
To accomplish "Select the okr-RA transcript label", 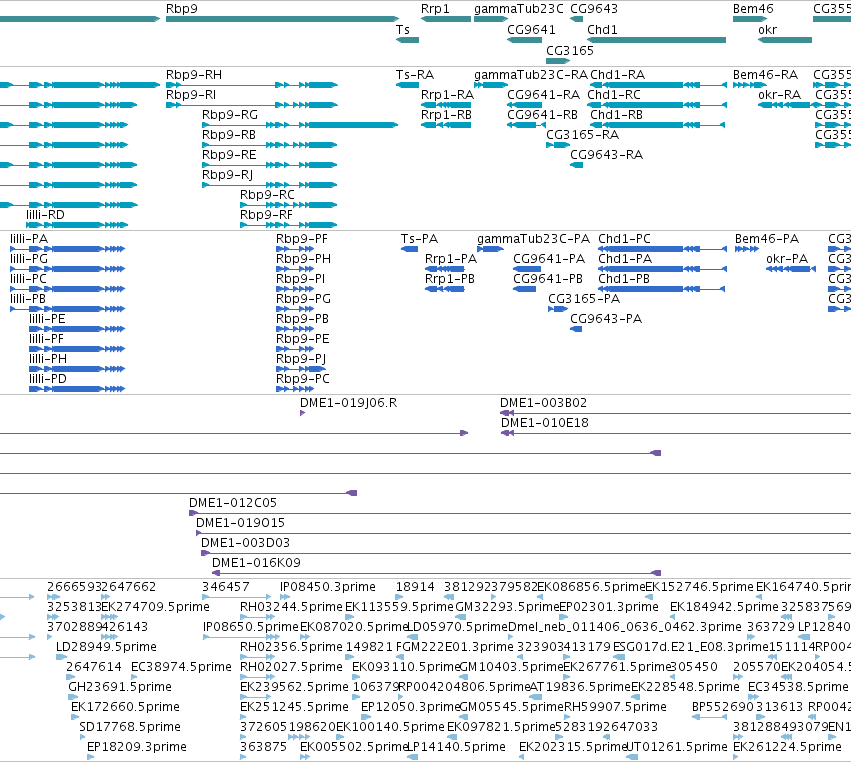I will click(779, 94).
